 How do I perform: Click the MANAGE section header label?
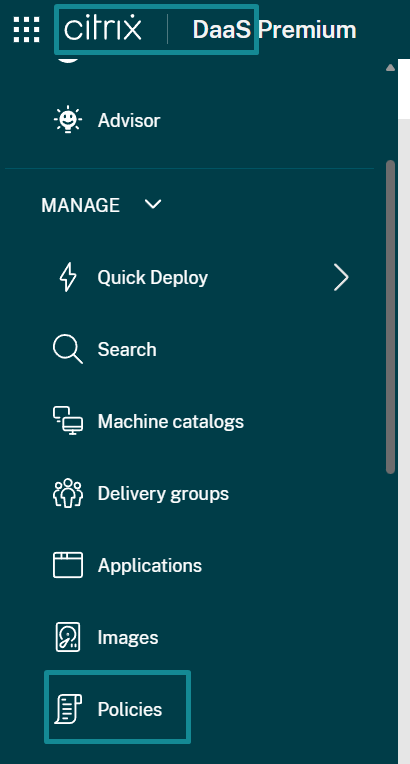[80, 205]
